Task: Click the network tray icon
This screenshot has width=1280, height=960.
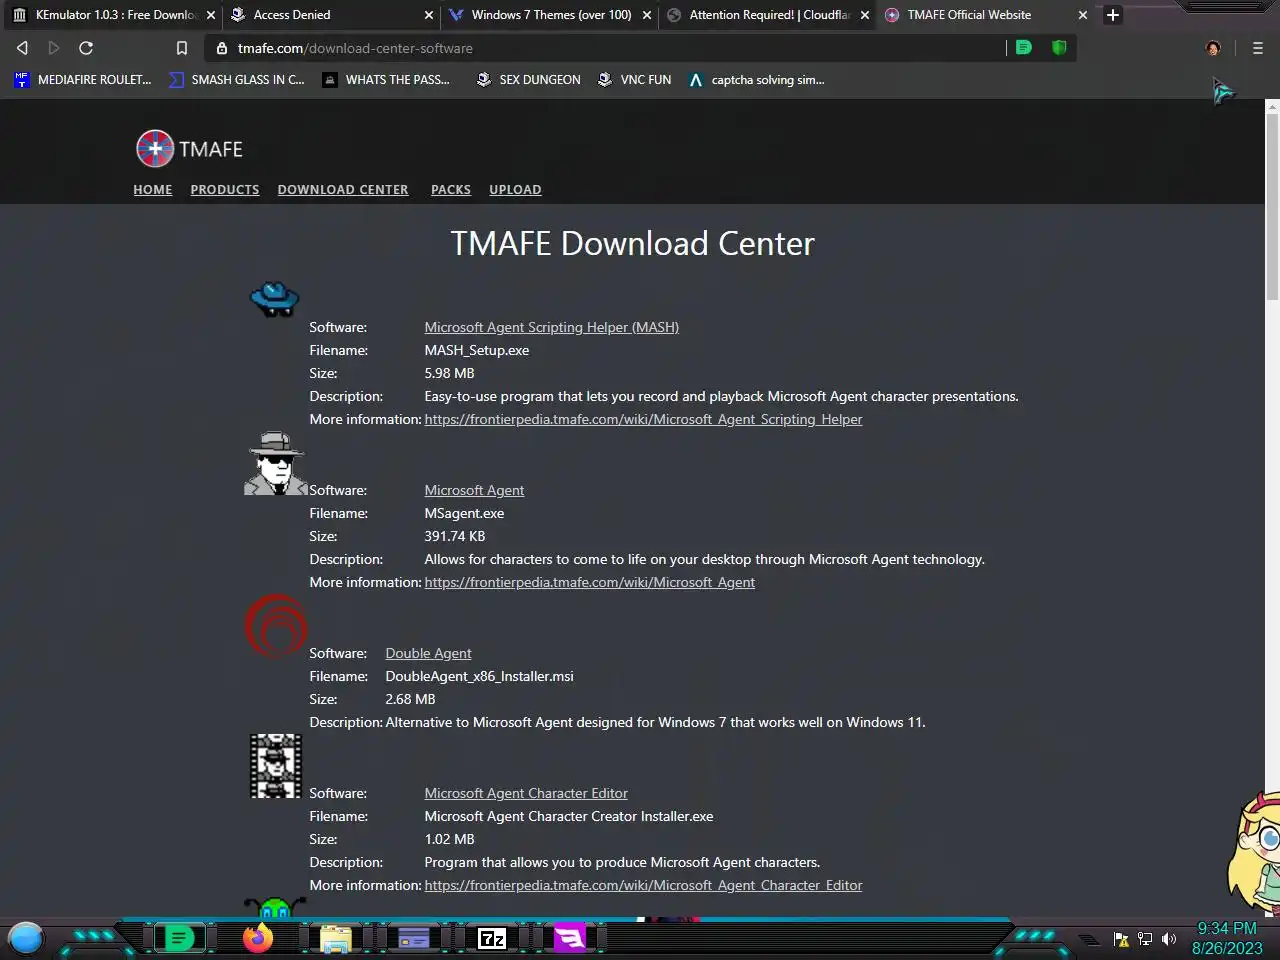Action: (x=1145, y=939)
